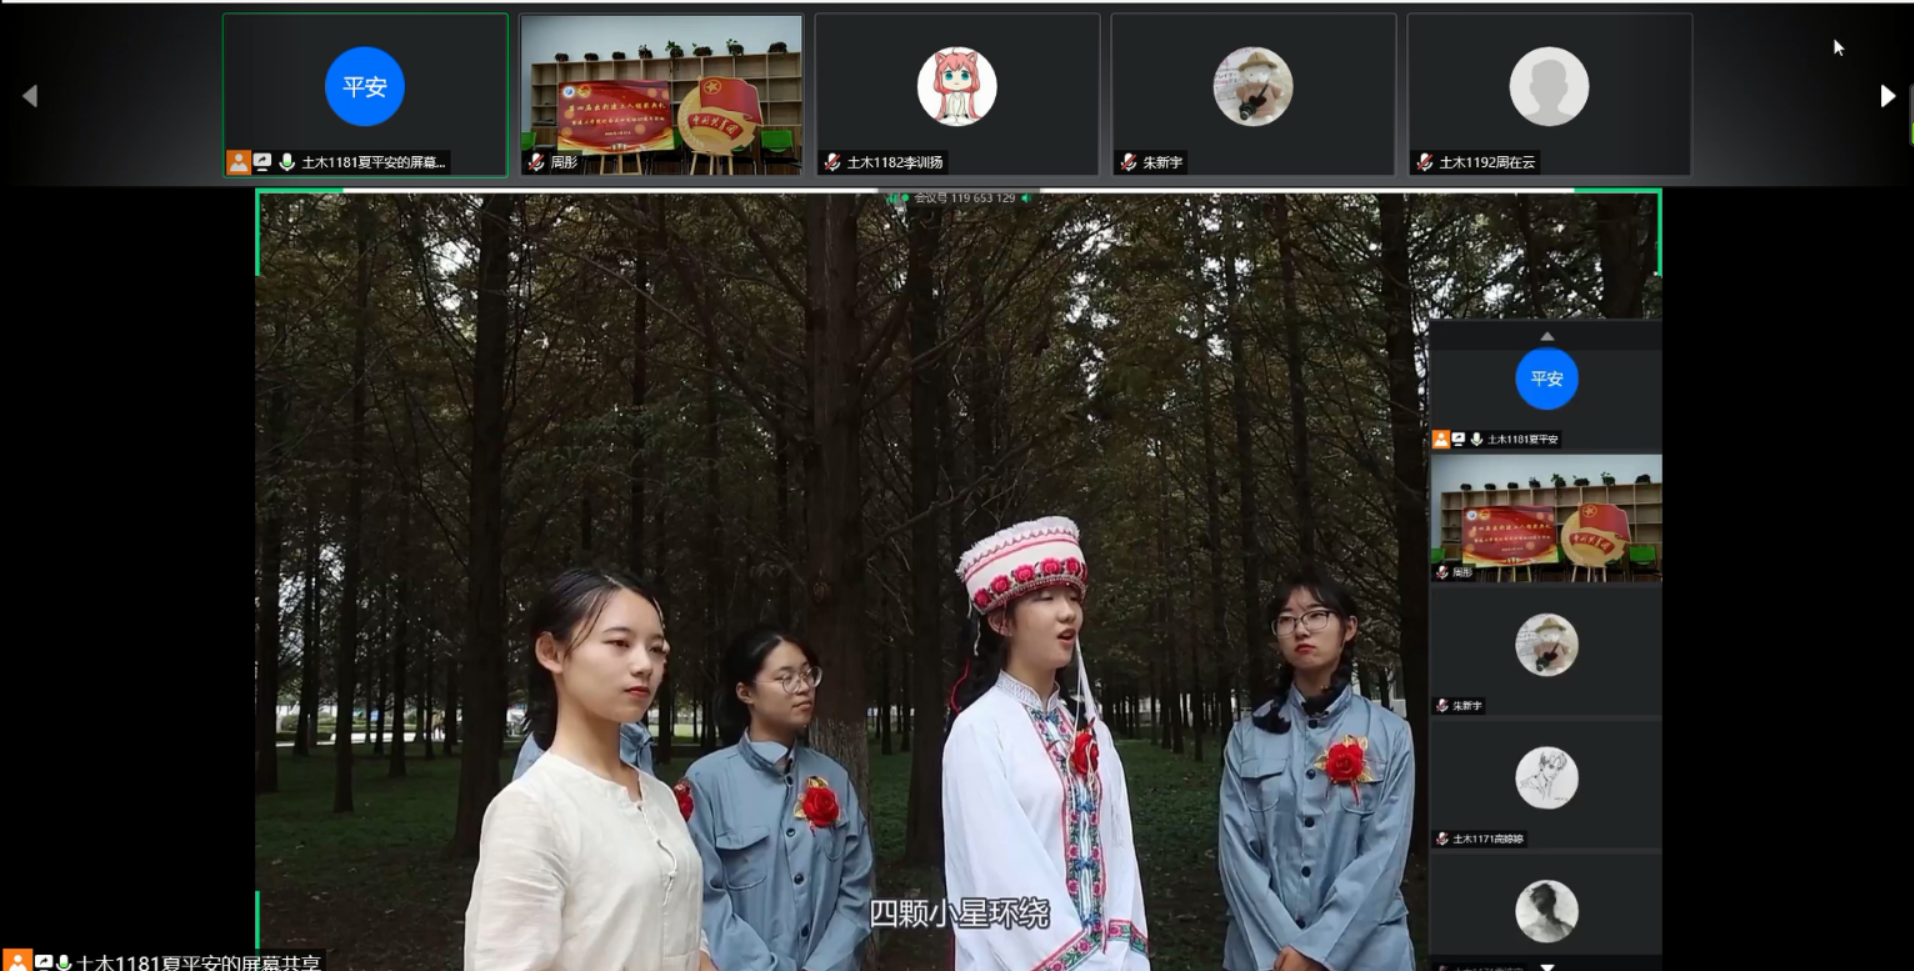Click the green mic icon in bottom-left corner
1914x971 pixels.
coord(64,962)
